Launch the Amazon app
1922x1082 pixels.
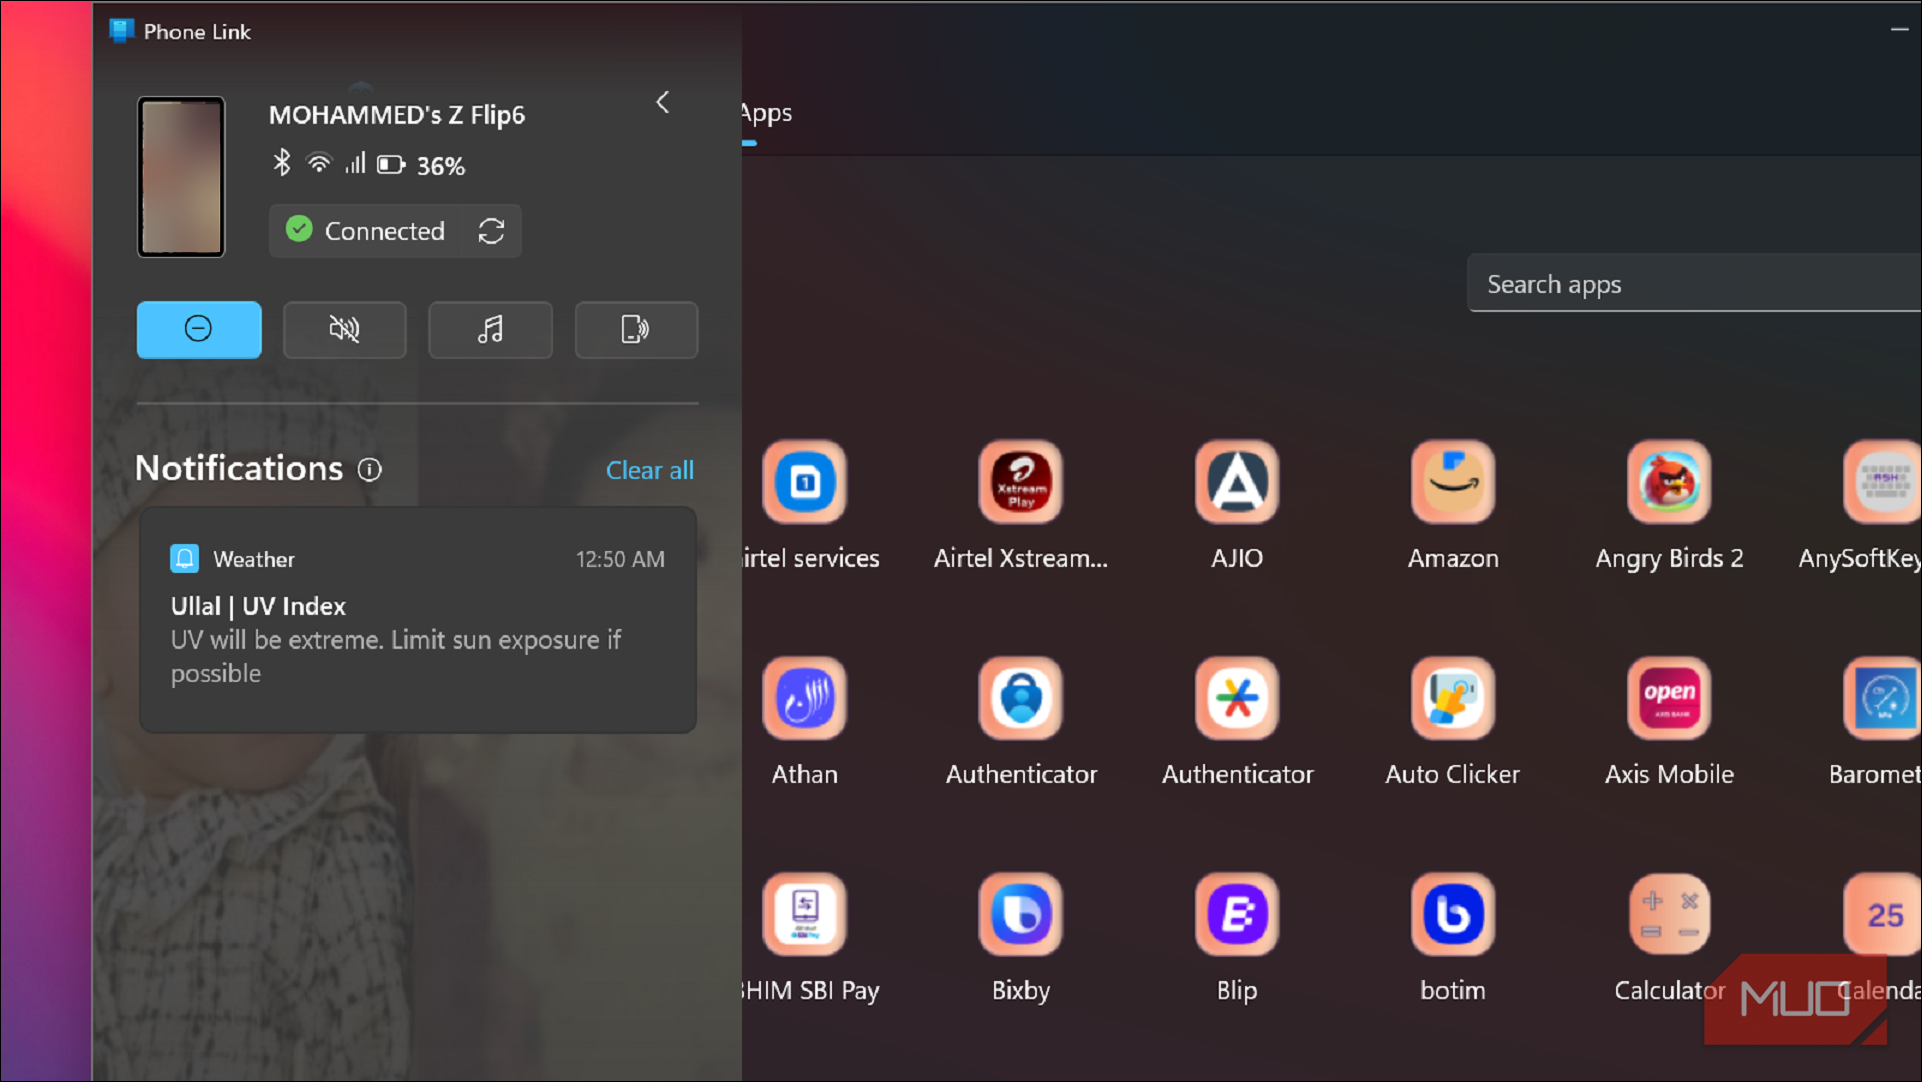coord(1453,504)
